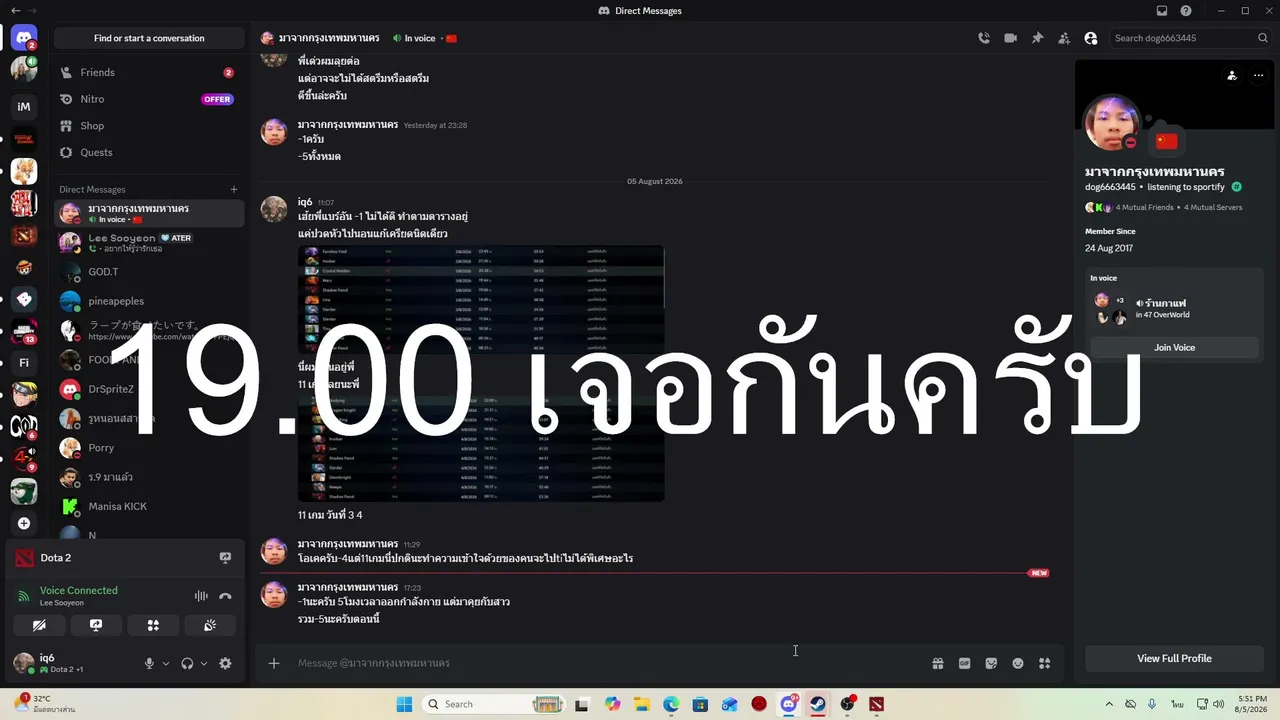This screenshot has width=1280, height=720.
Task: Start an activity in voice panel
Action: 153,625
